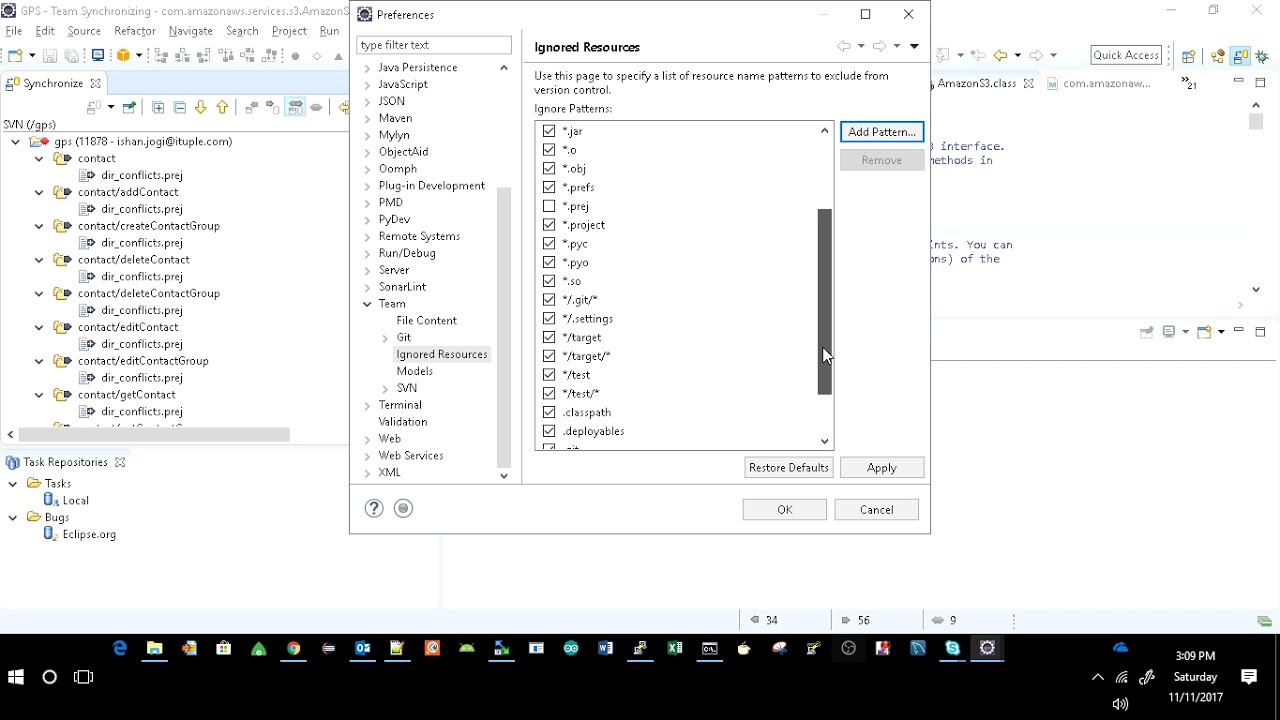Enable the *.prej ignore pattern checkbox
1280x720 pixels.
pos(549,206)
